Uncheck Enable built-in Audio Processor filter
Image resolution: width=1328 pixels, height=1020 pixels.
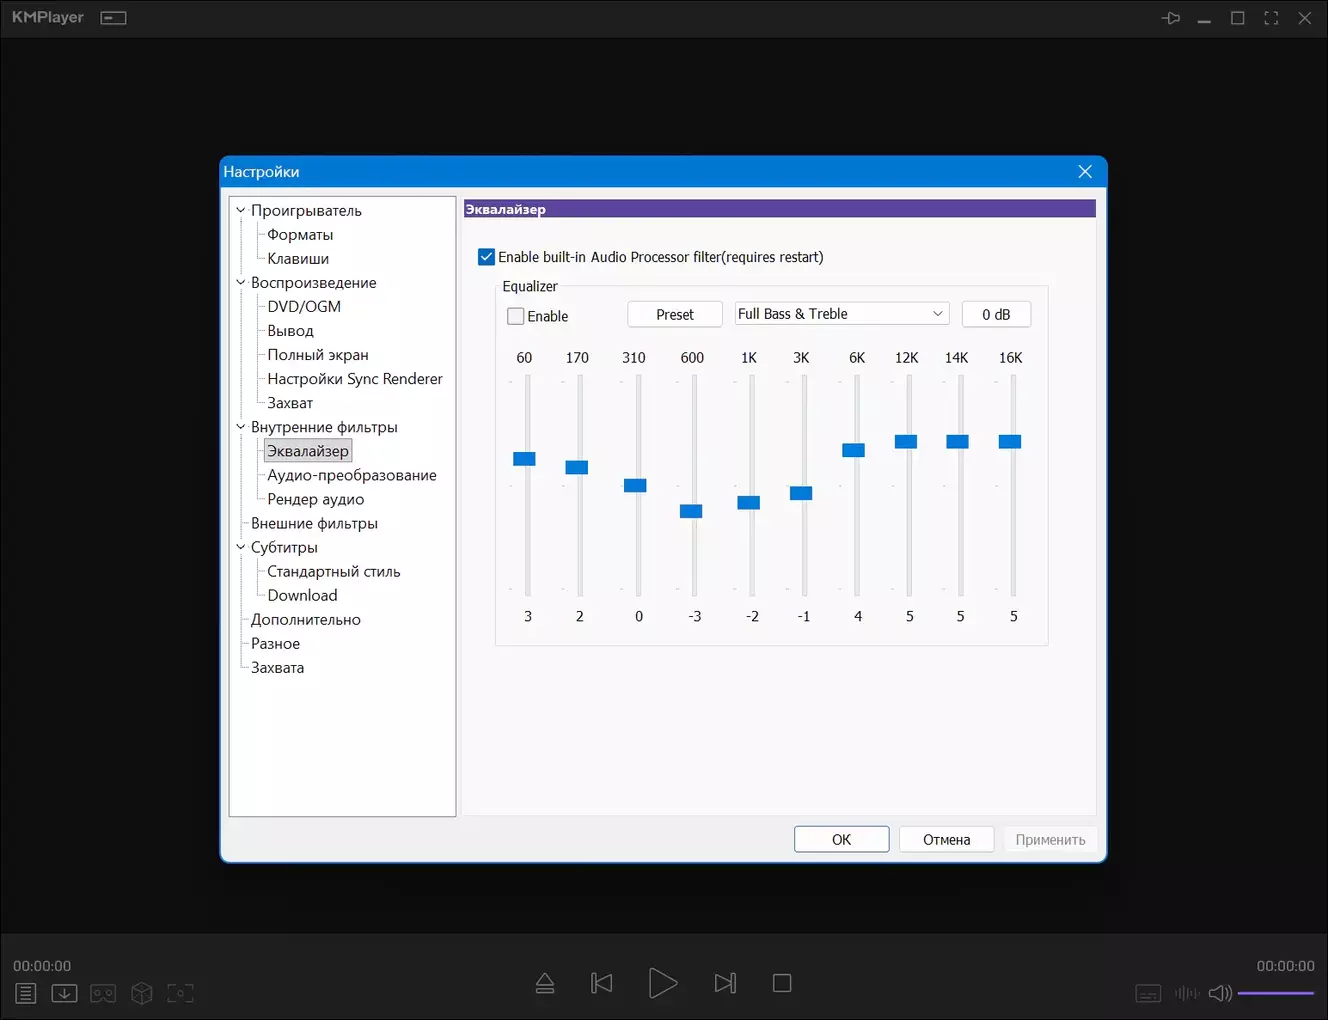click(x=487, y=257)
